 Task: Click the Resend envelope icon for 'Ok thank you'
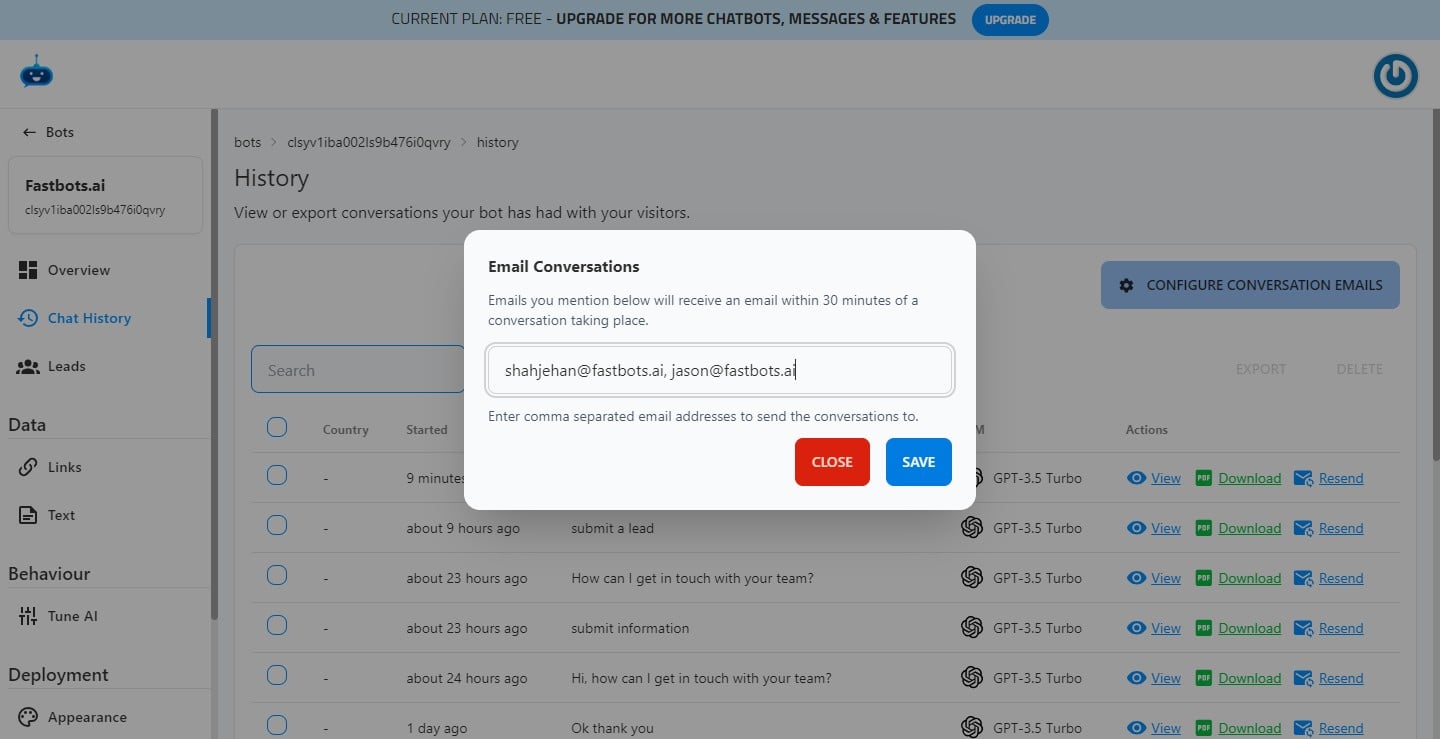coord(1303,728)
